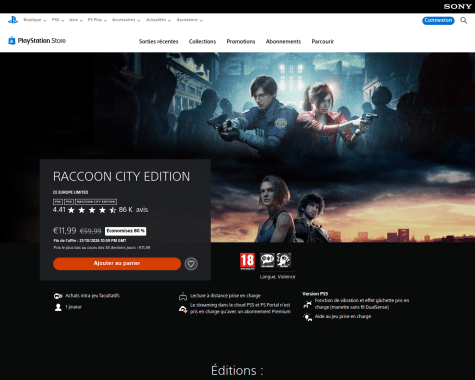475x380 pixels.
Task: Click the single player person icon
Action: tap(58, 307)
